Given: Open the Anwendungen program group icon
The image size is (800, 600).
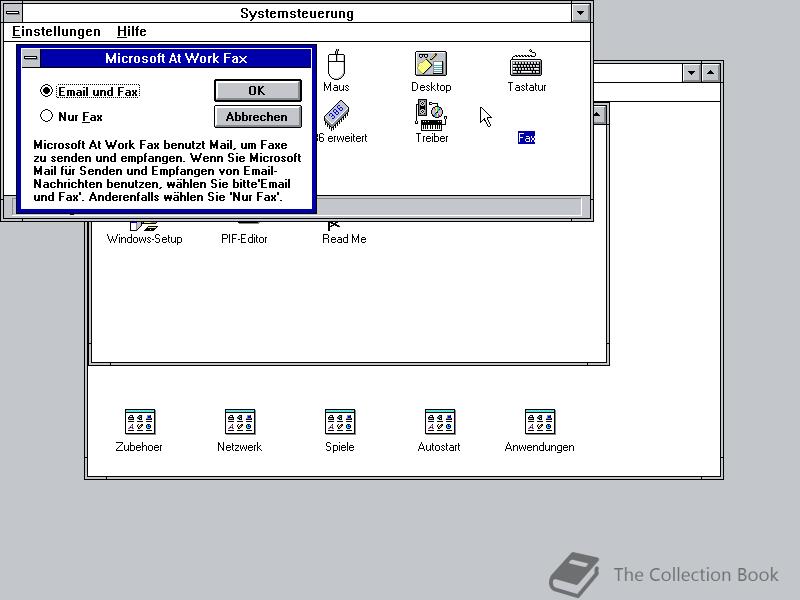Looking at the screenshot, I should pos(540,422).
